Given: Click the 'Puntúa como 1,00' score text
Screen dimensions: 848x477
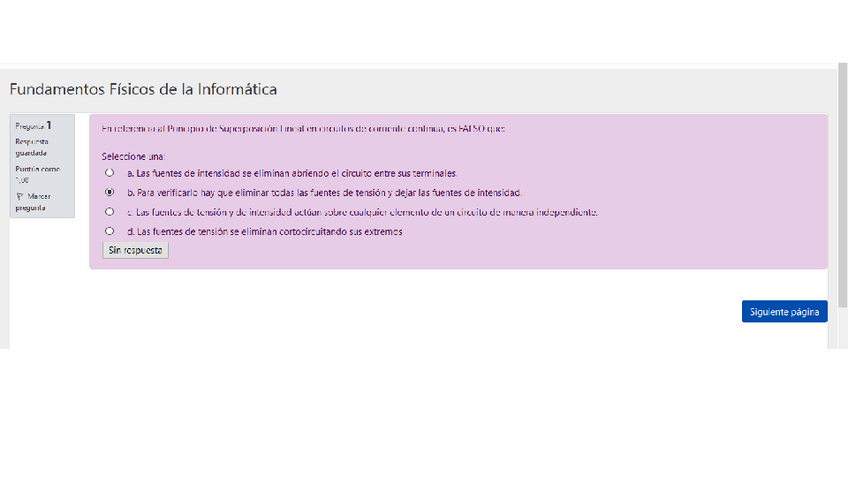Looking at the screenshot, I should [x=36, y=174].
